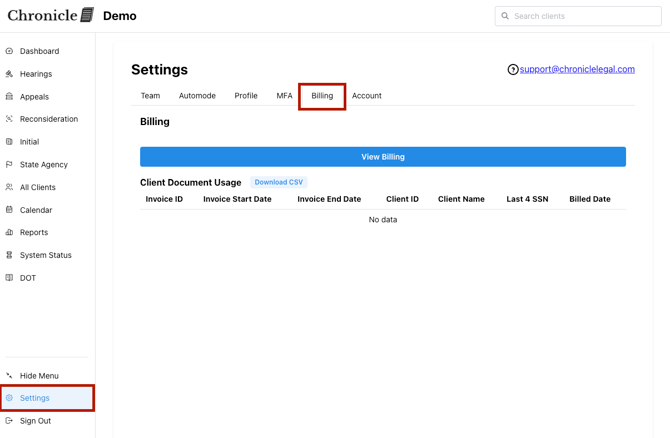
Task: Open Hearings via its gavel icon
Action: coord(10,74)
